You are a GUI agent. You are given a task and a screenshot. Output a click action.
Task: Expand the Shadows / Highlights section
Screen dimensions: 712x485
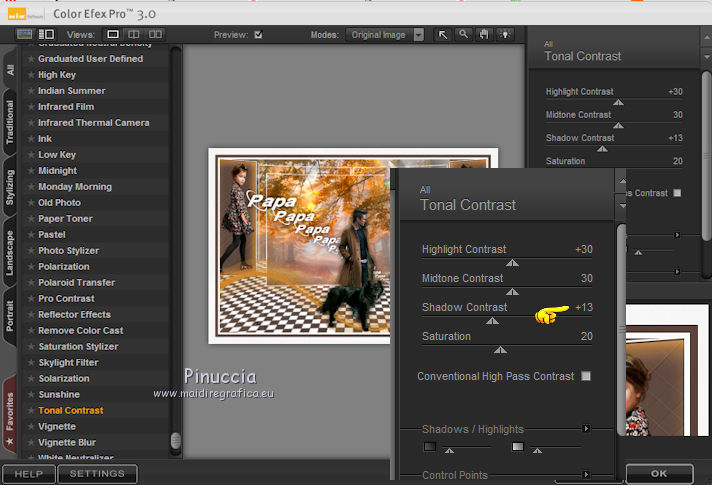586,429
